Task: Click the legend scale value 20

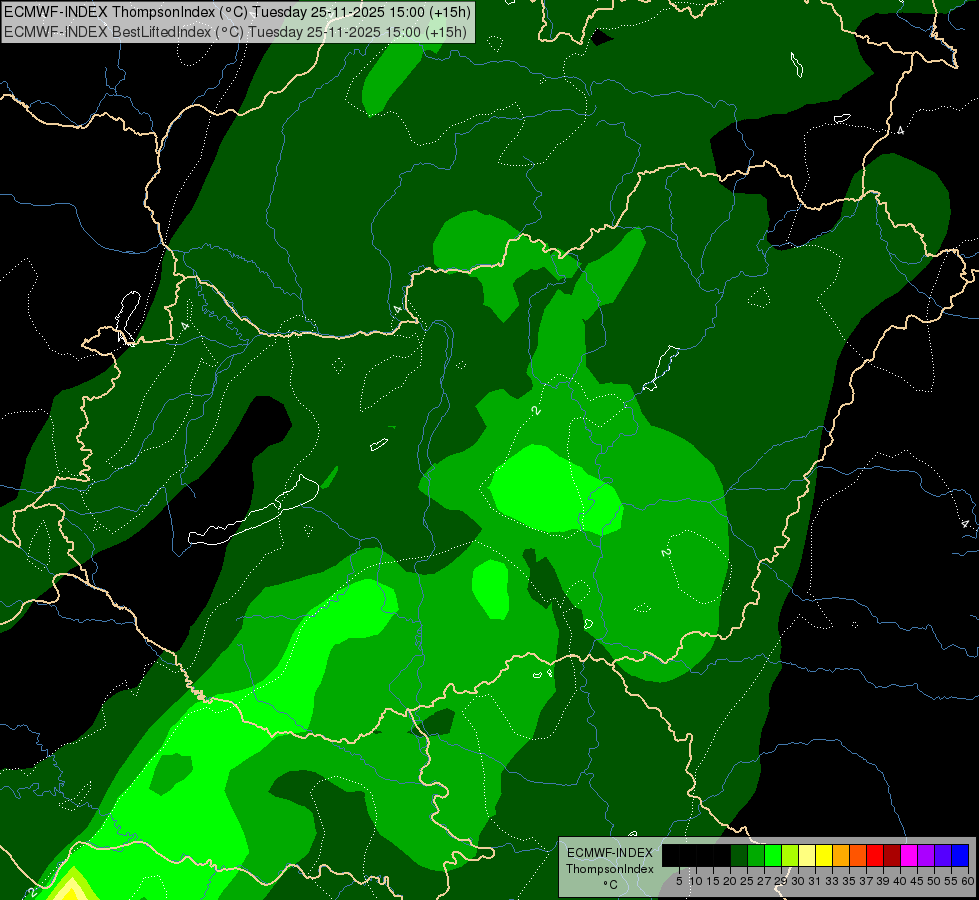Action: (731, 881)
